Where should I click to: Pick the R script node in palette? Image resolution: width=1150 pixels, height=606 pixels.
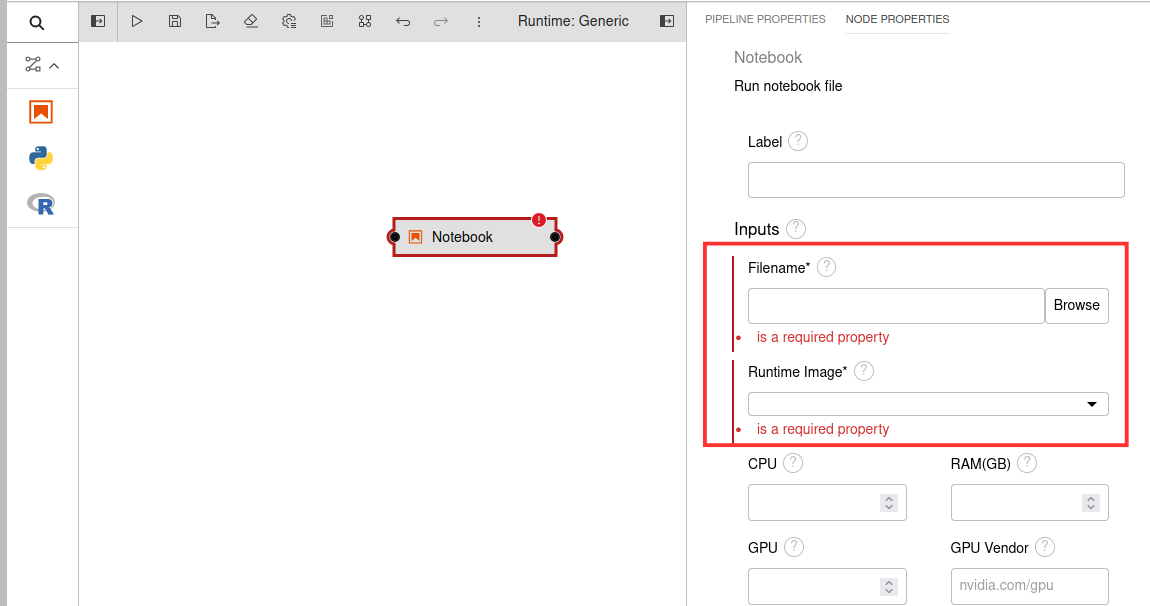pyautogui.click(x=41, y=204)
